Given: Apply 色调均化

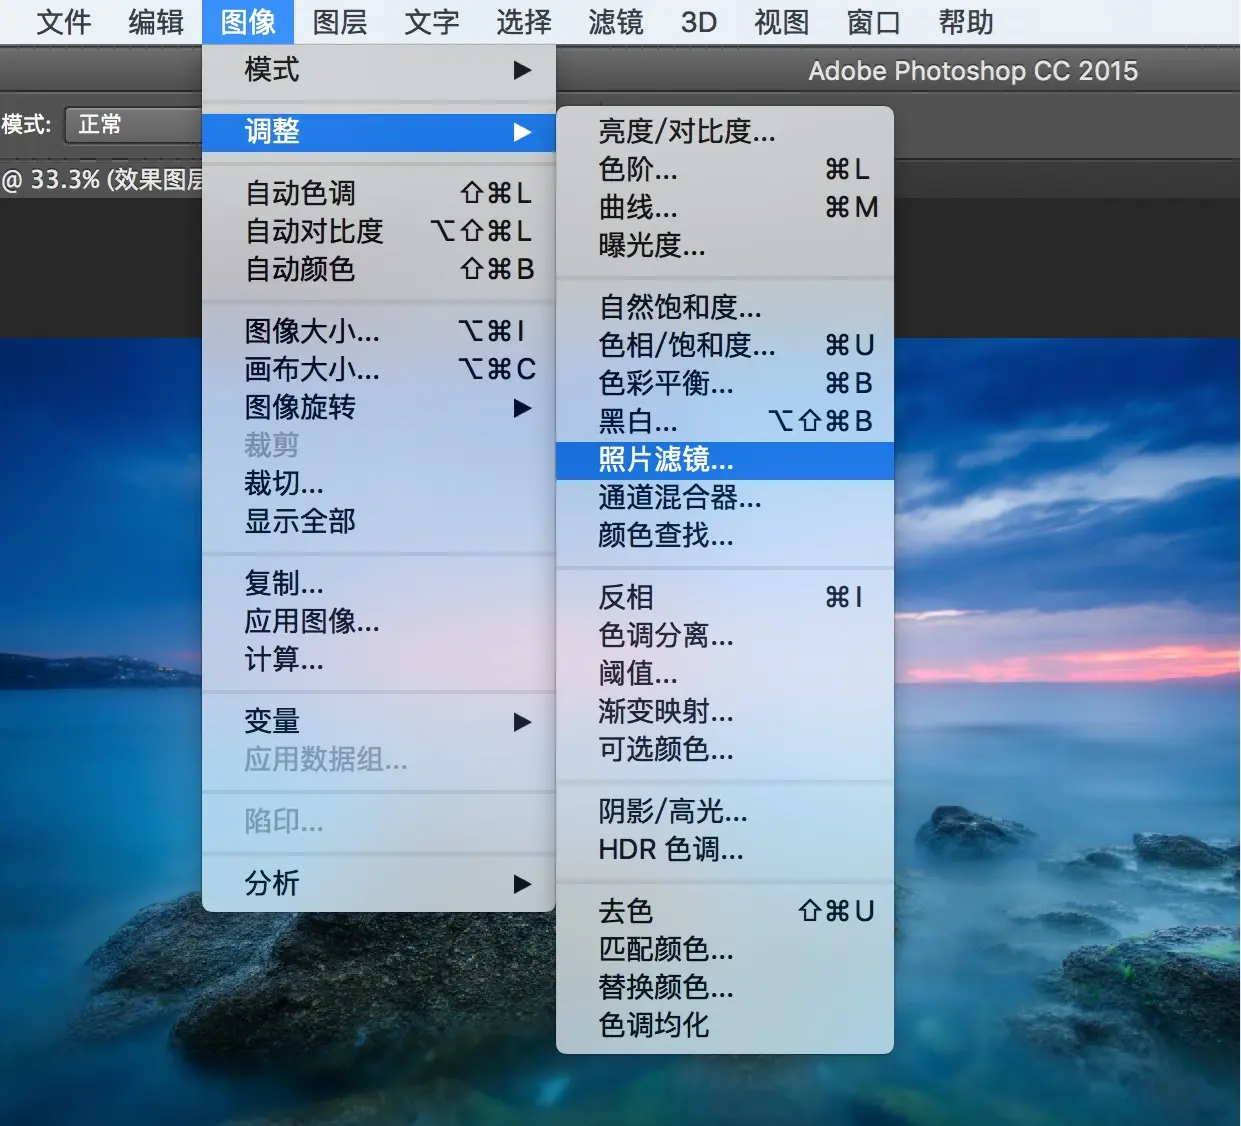Looking at the screenshot, I should point(725,1025).
